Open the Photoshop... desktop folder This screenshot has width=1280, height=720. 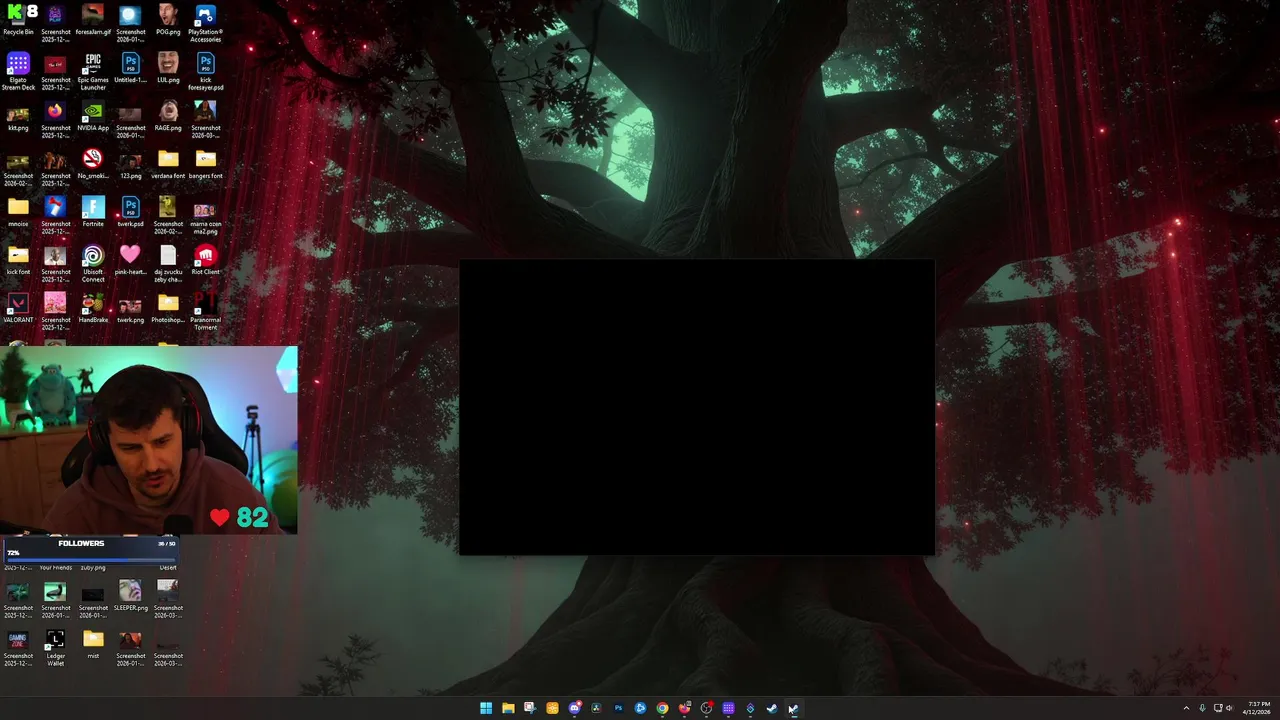[x=168, y=308]
